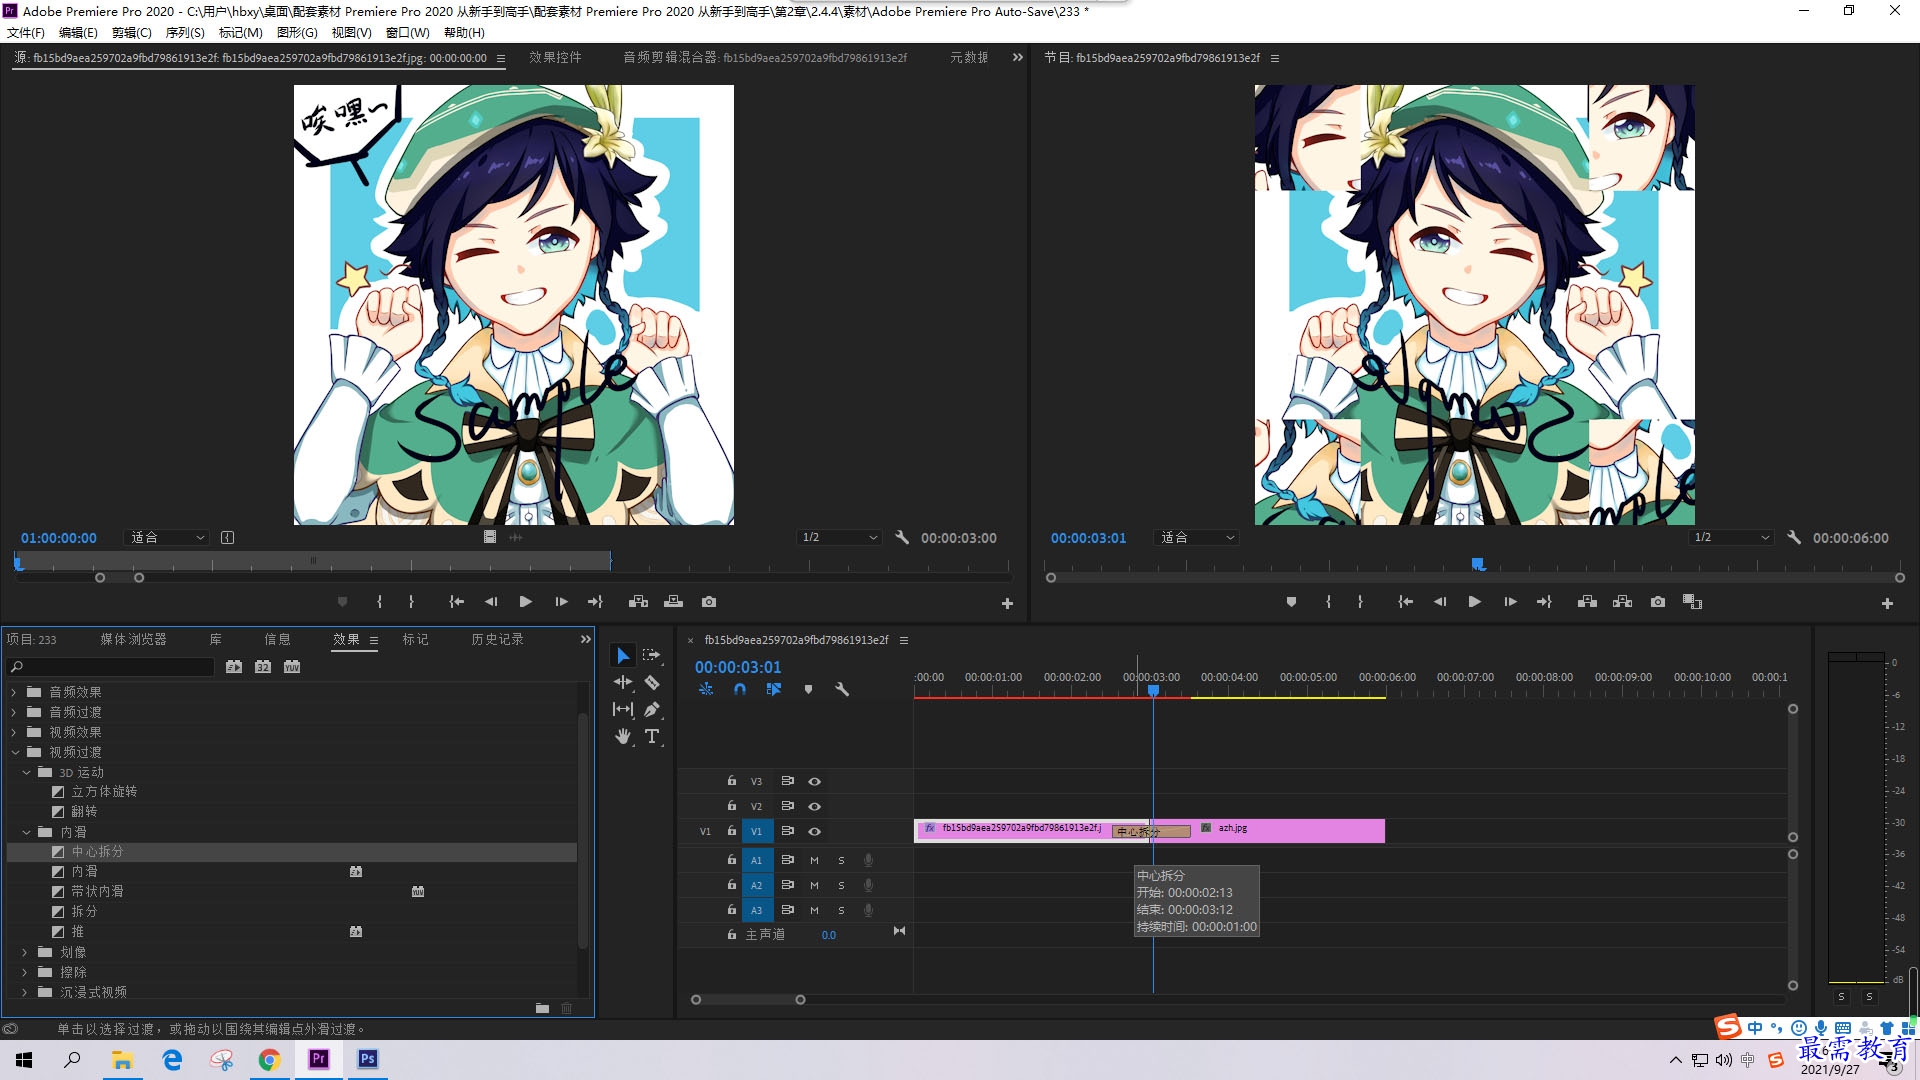Open Comparison View in Program monitor
The width and height of the screenshot is (1920, 1080).
click(1692, 602)
